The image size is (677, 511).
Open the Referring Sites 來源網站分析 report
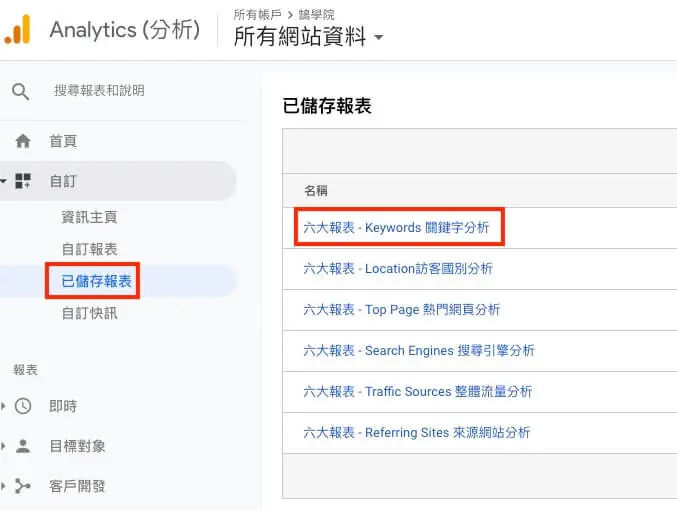pyautogui.click(x=417, y=432)
